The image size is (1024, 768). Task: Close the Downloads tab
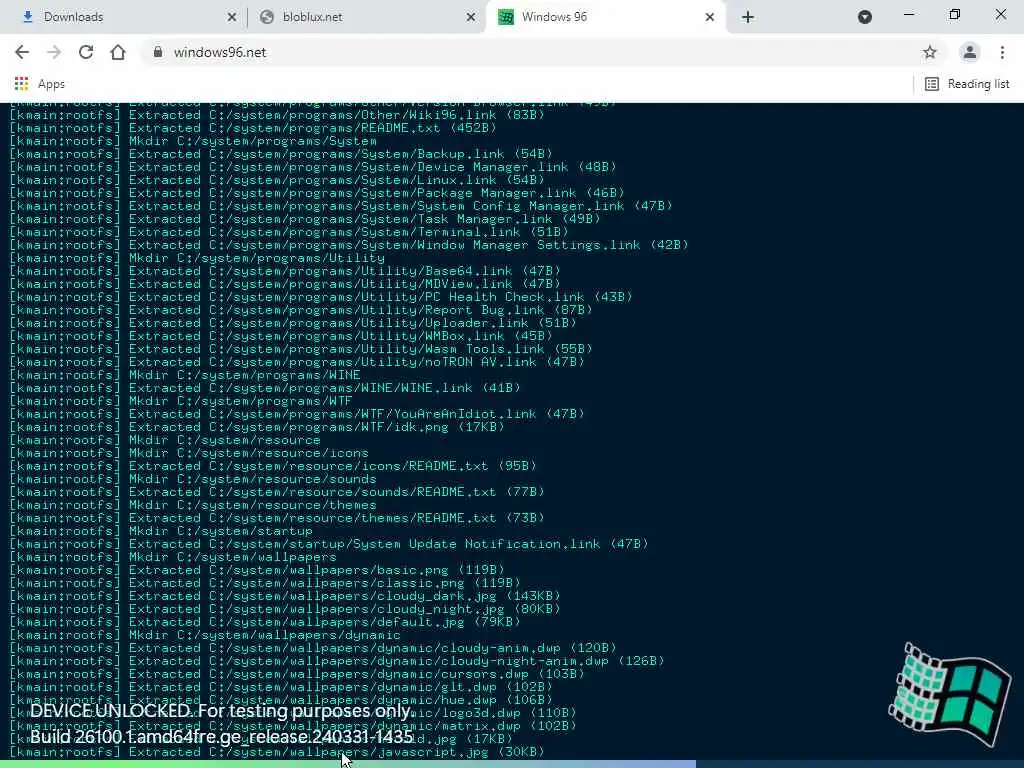tap(231, 17)
